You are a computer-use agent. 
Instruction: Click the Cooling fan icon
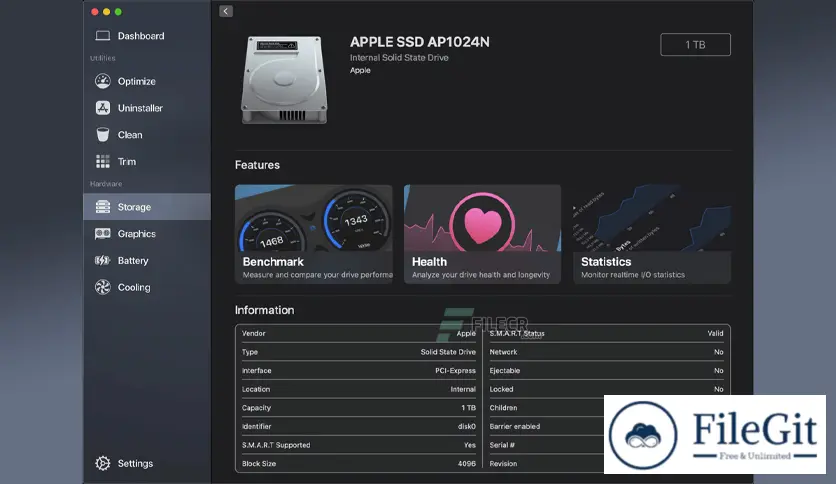click(x=102, y=287)
